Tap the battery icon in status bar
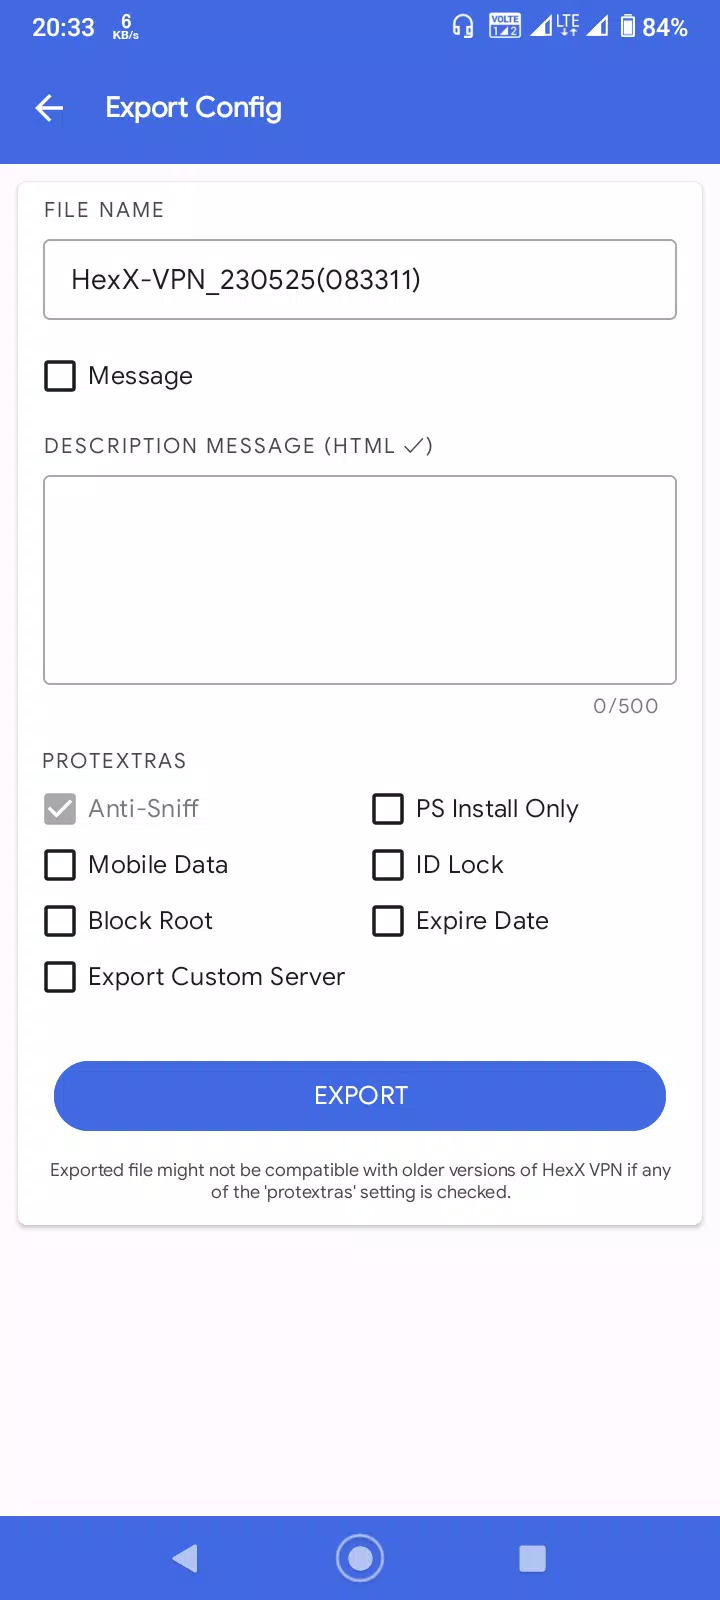Viewport: 720px width, 1600px height. pyautogui.click(x=628, y=26)
